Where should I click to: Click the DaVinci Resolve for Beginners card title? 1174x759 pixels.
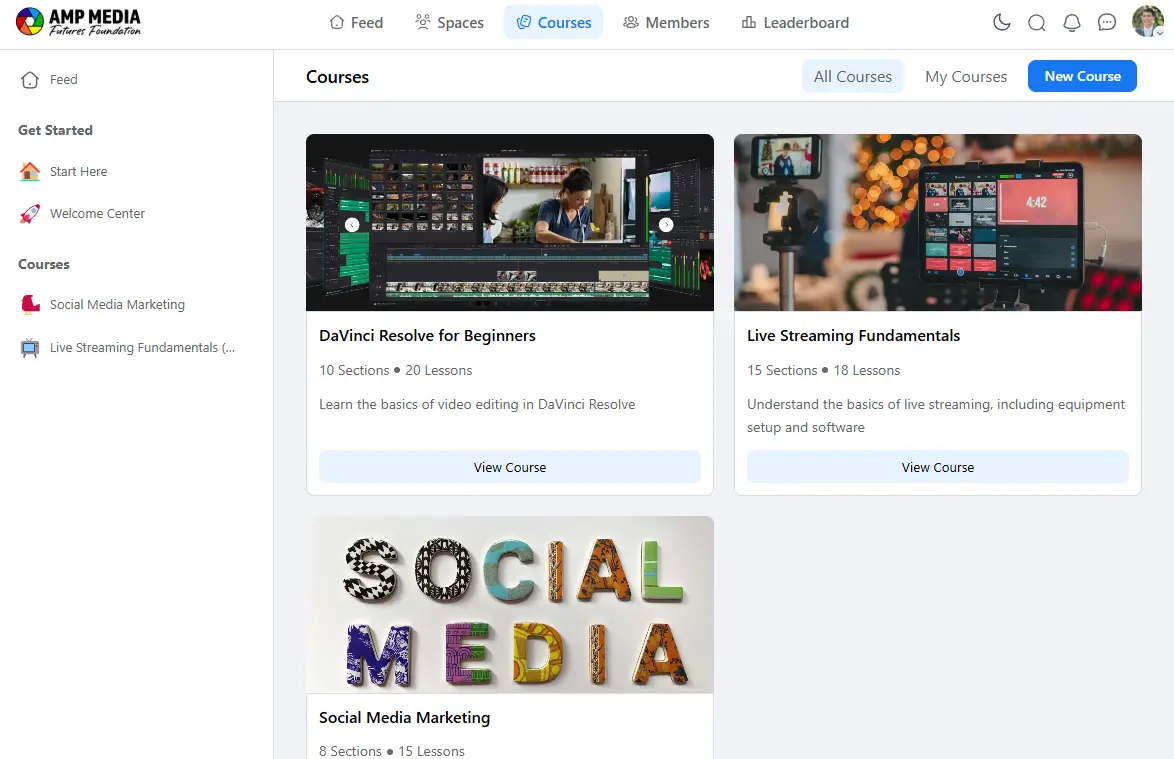tap(428, 335)
